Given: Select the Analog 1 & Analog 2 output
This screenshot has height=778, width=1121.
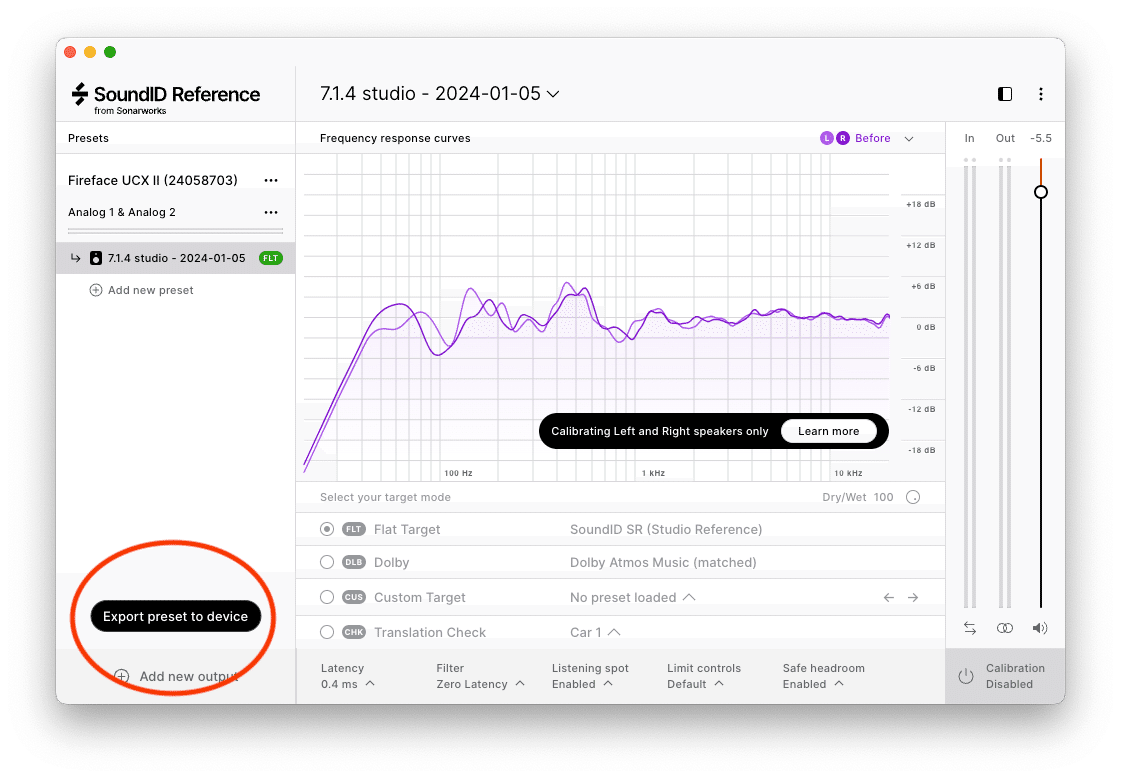Looking at the screenshot, I should (122, 212).
